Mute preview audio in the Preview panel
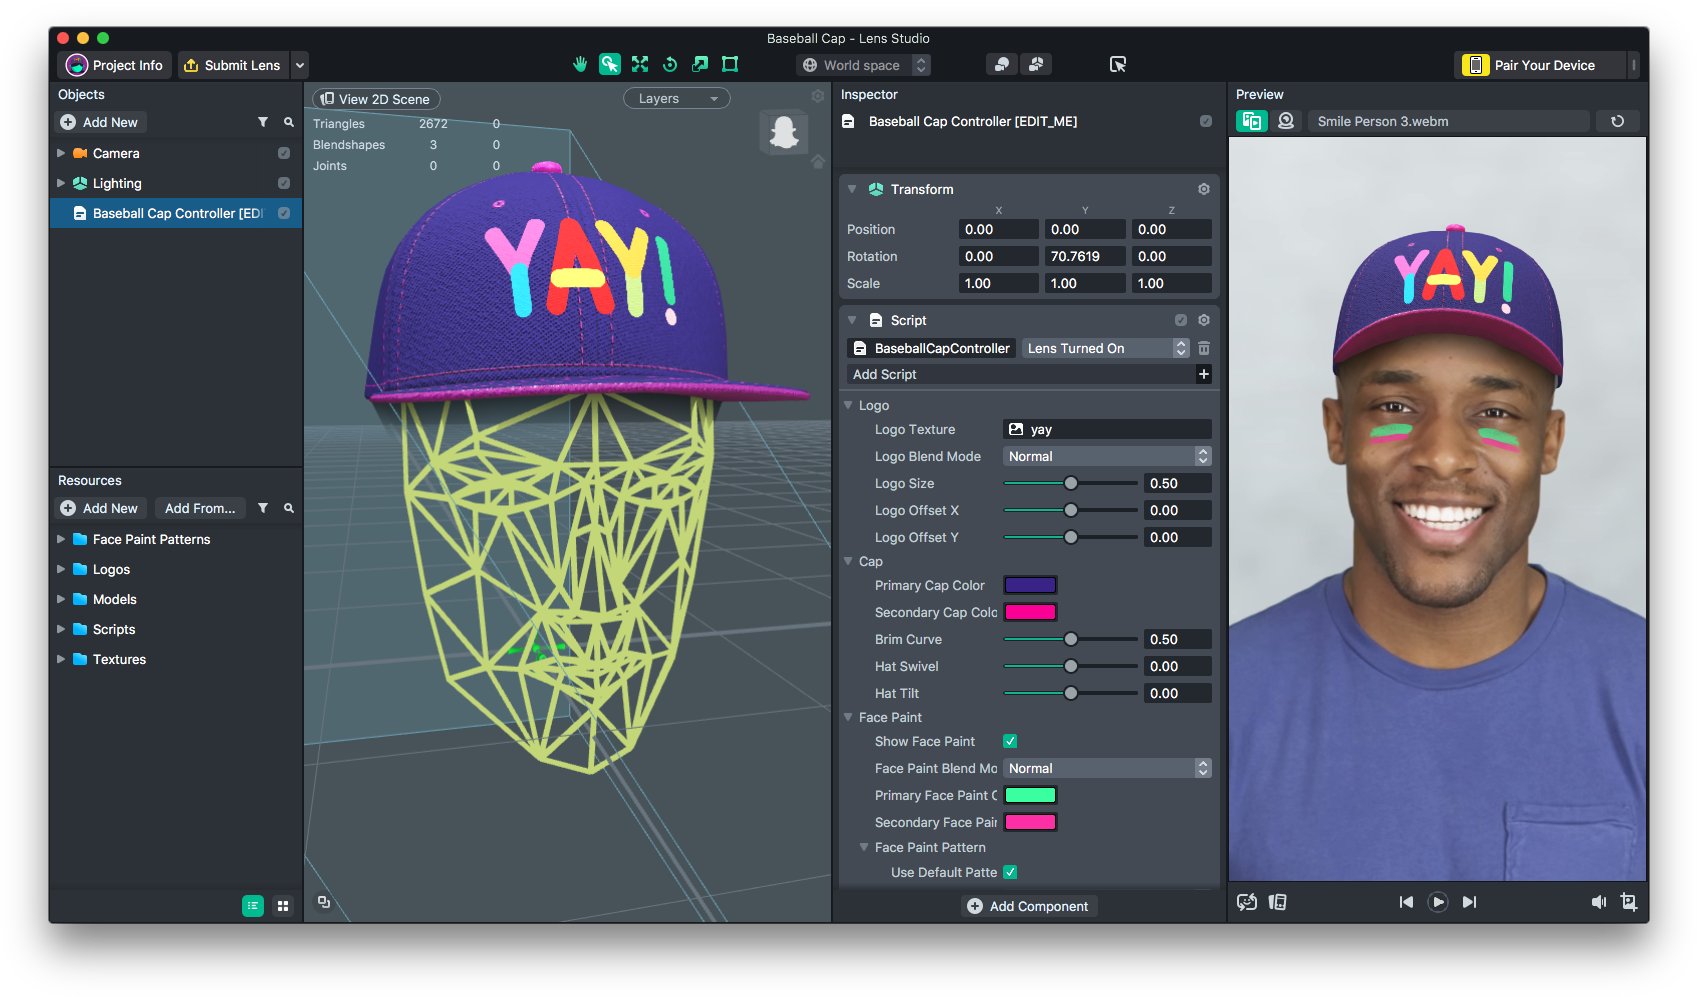Image resolution: width=1697 pixels, height=997 pixels. click(1600, 901)
